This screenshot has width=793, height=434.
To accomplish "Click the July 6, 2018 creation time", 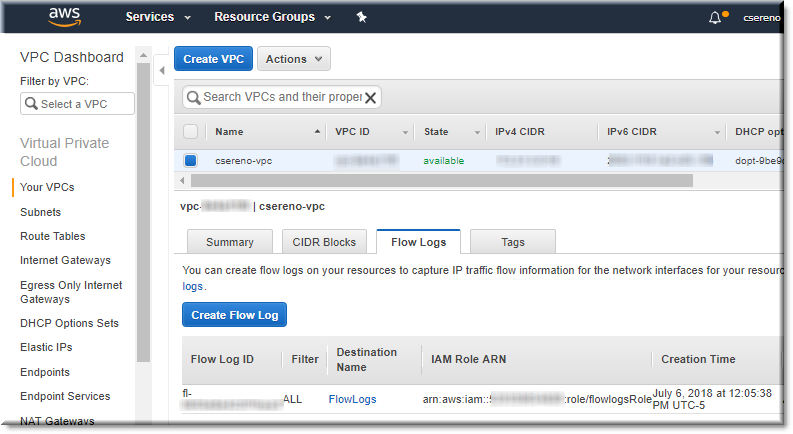I will (712, 399).
